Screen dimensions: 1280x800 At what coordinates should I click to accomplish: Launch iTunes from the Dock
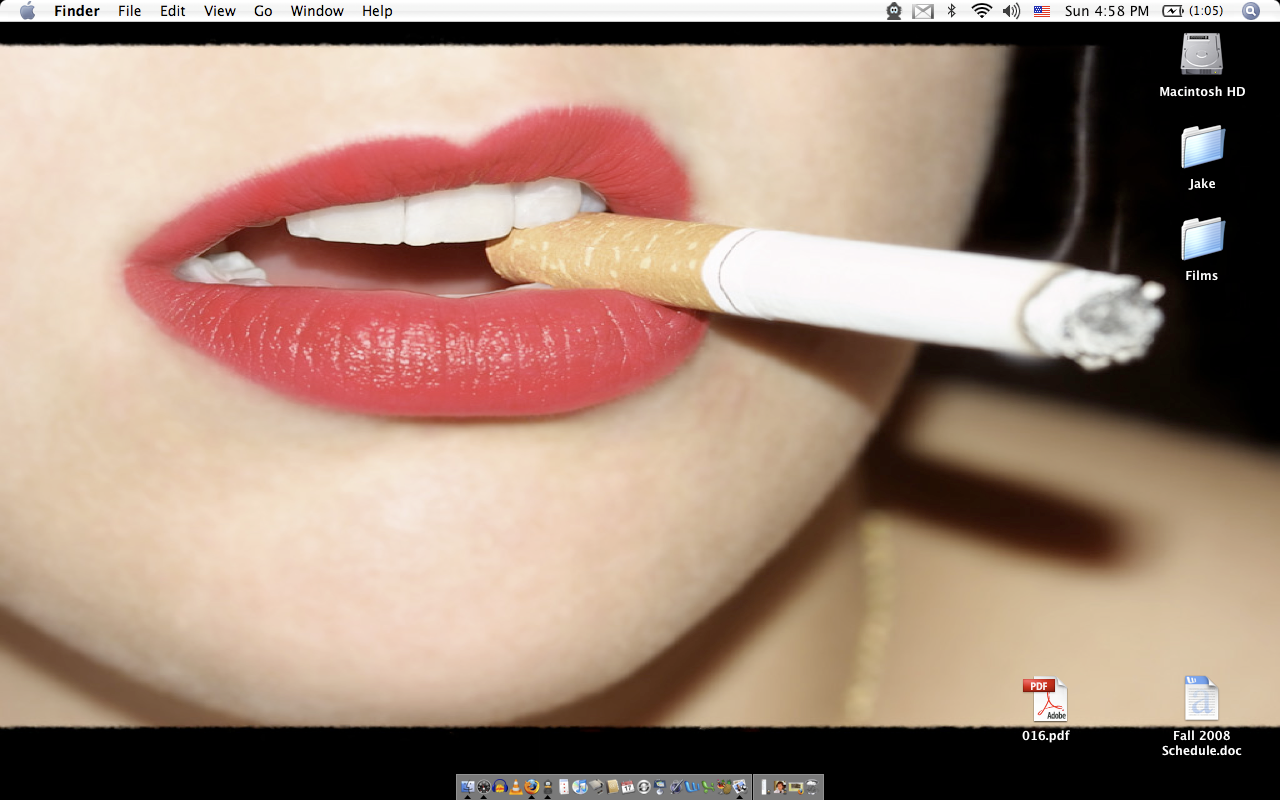tap(580, 787)
